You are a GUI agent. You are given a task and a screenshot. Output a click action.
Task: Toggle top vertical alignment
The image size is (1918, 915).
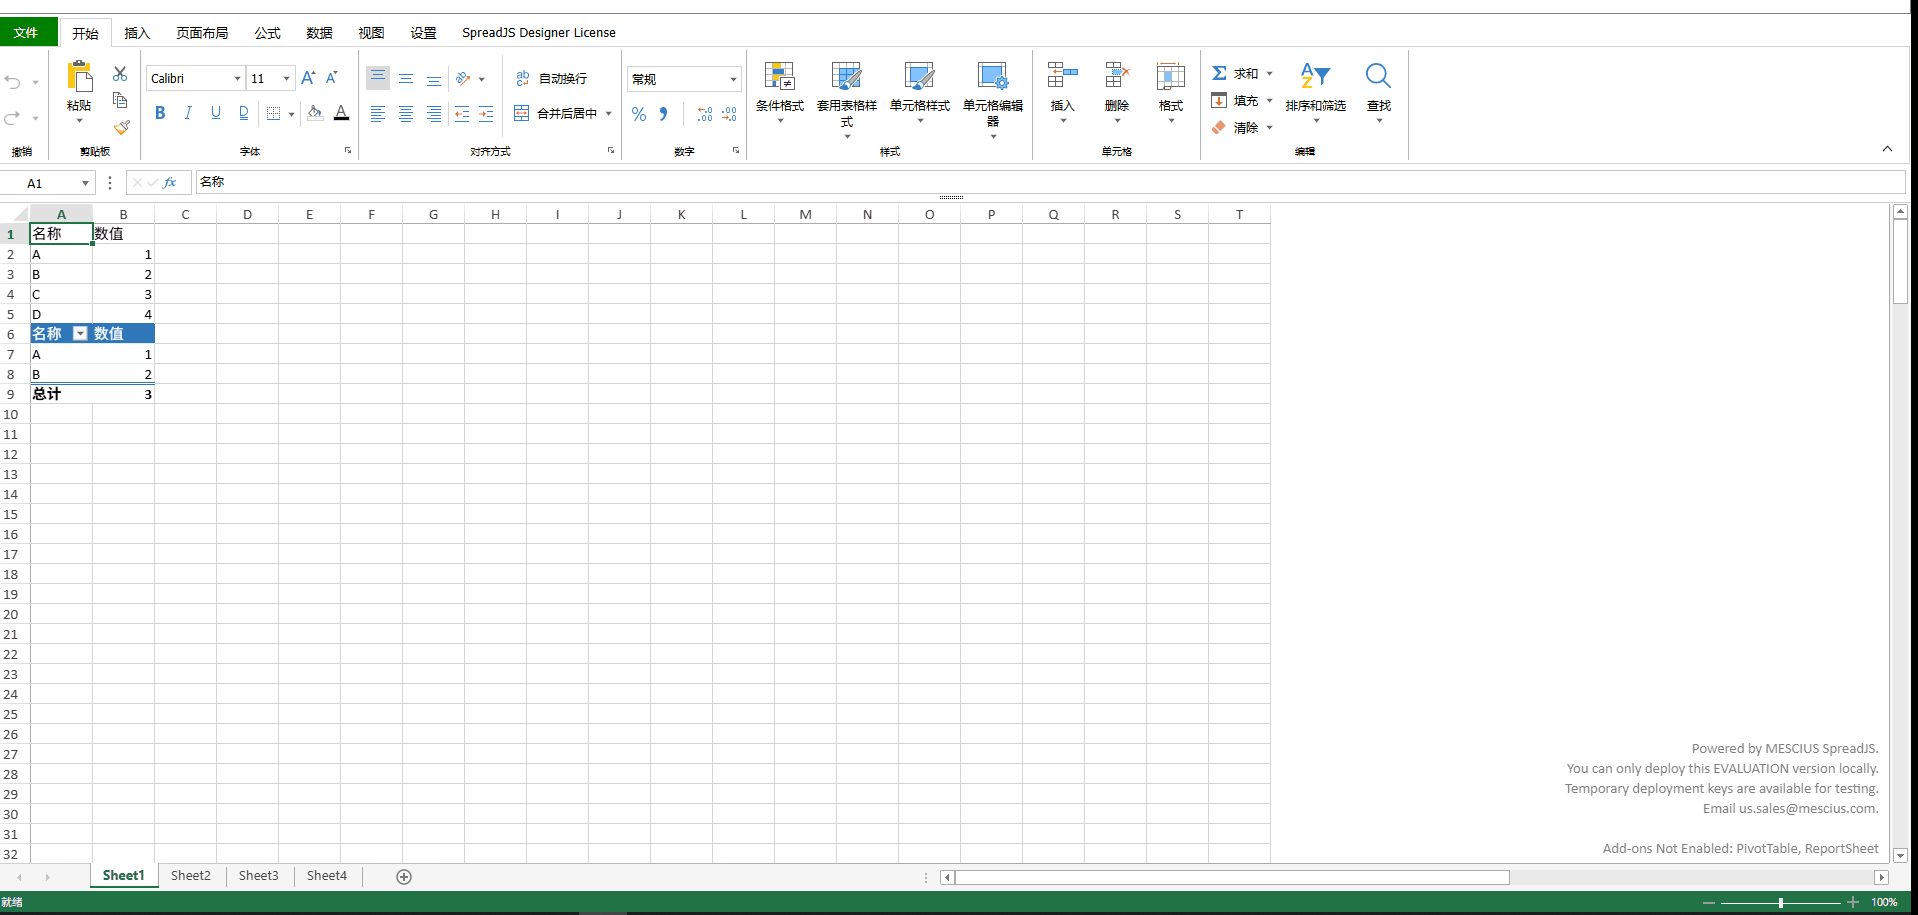[378, 78]
